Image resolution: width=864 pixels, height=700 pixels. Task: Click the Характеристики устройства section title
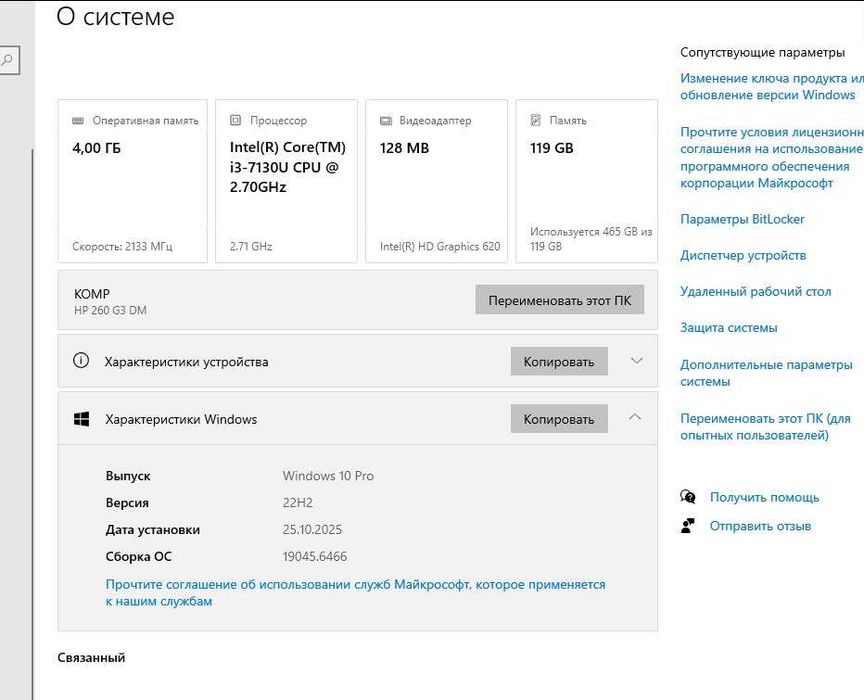[186, 362]
